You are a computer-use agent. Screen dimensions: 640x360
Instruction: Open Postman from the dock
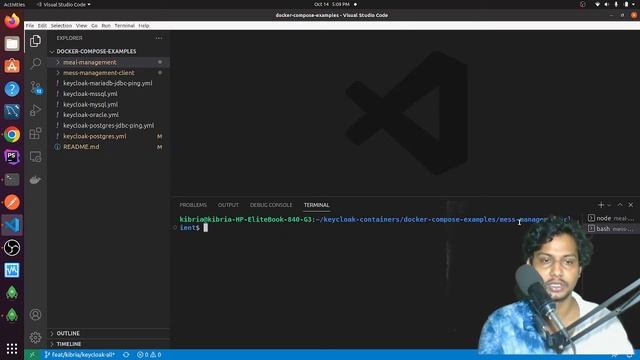click(x=12, y=202)
